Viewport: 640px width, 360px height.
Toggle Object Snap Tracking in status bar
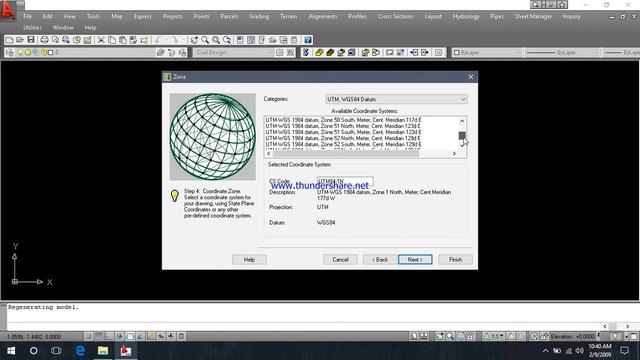pos(140,336)
